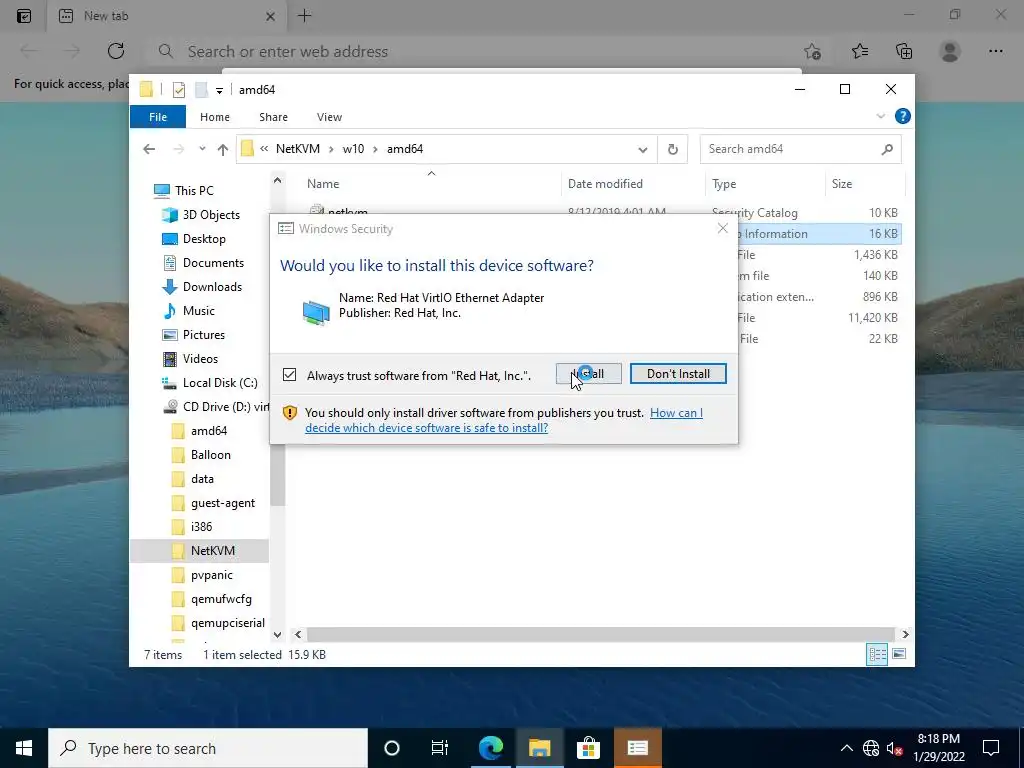Click navigation pane scroll down arrow
Viewport: 1024px width, 768px height.
click(x=278, y=634)
